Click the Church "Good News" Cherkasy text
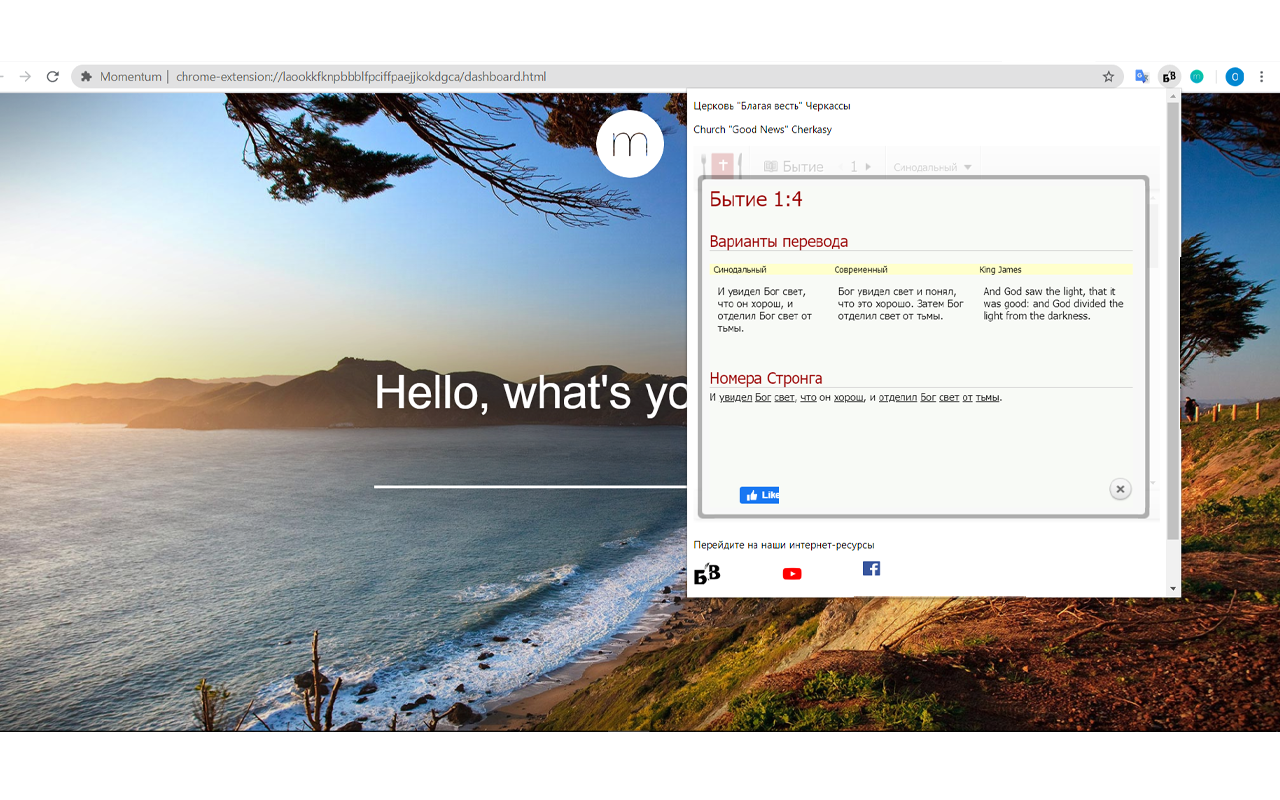Screen dimensions: 1280x800 point(762,129)
